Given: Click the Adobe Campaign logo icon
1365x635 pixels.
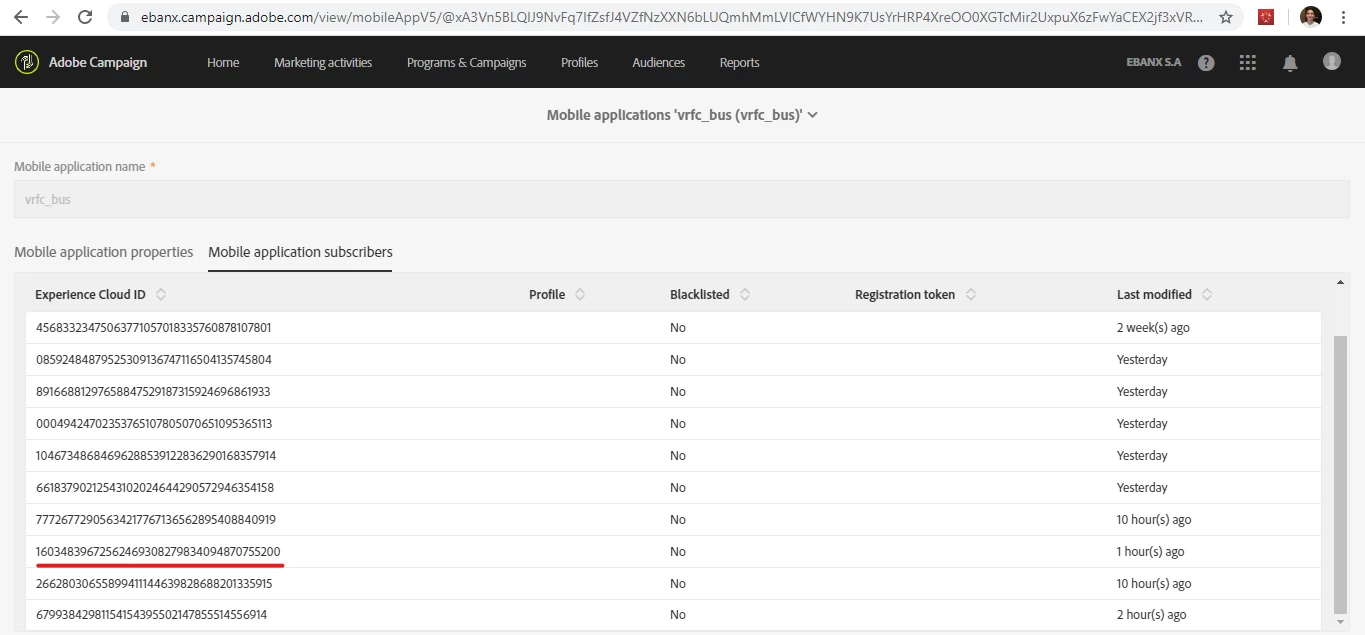Looking at the screenshot, I should point(26,62).
